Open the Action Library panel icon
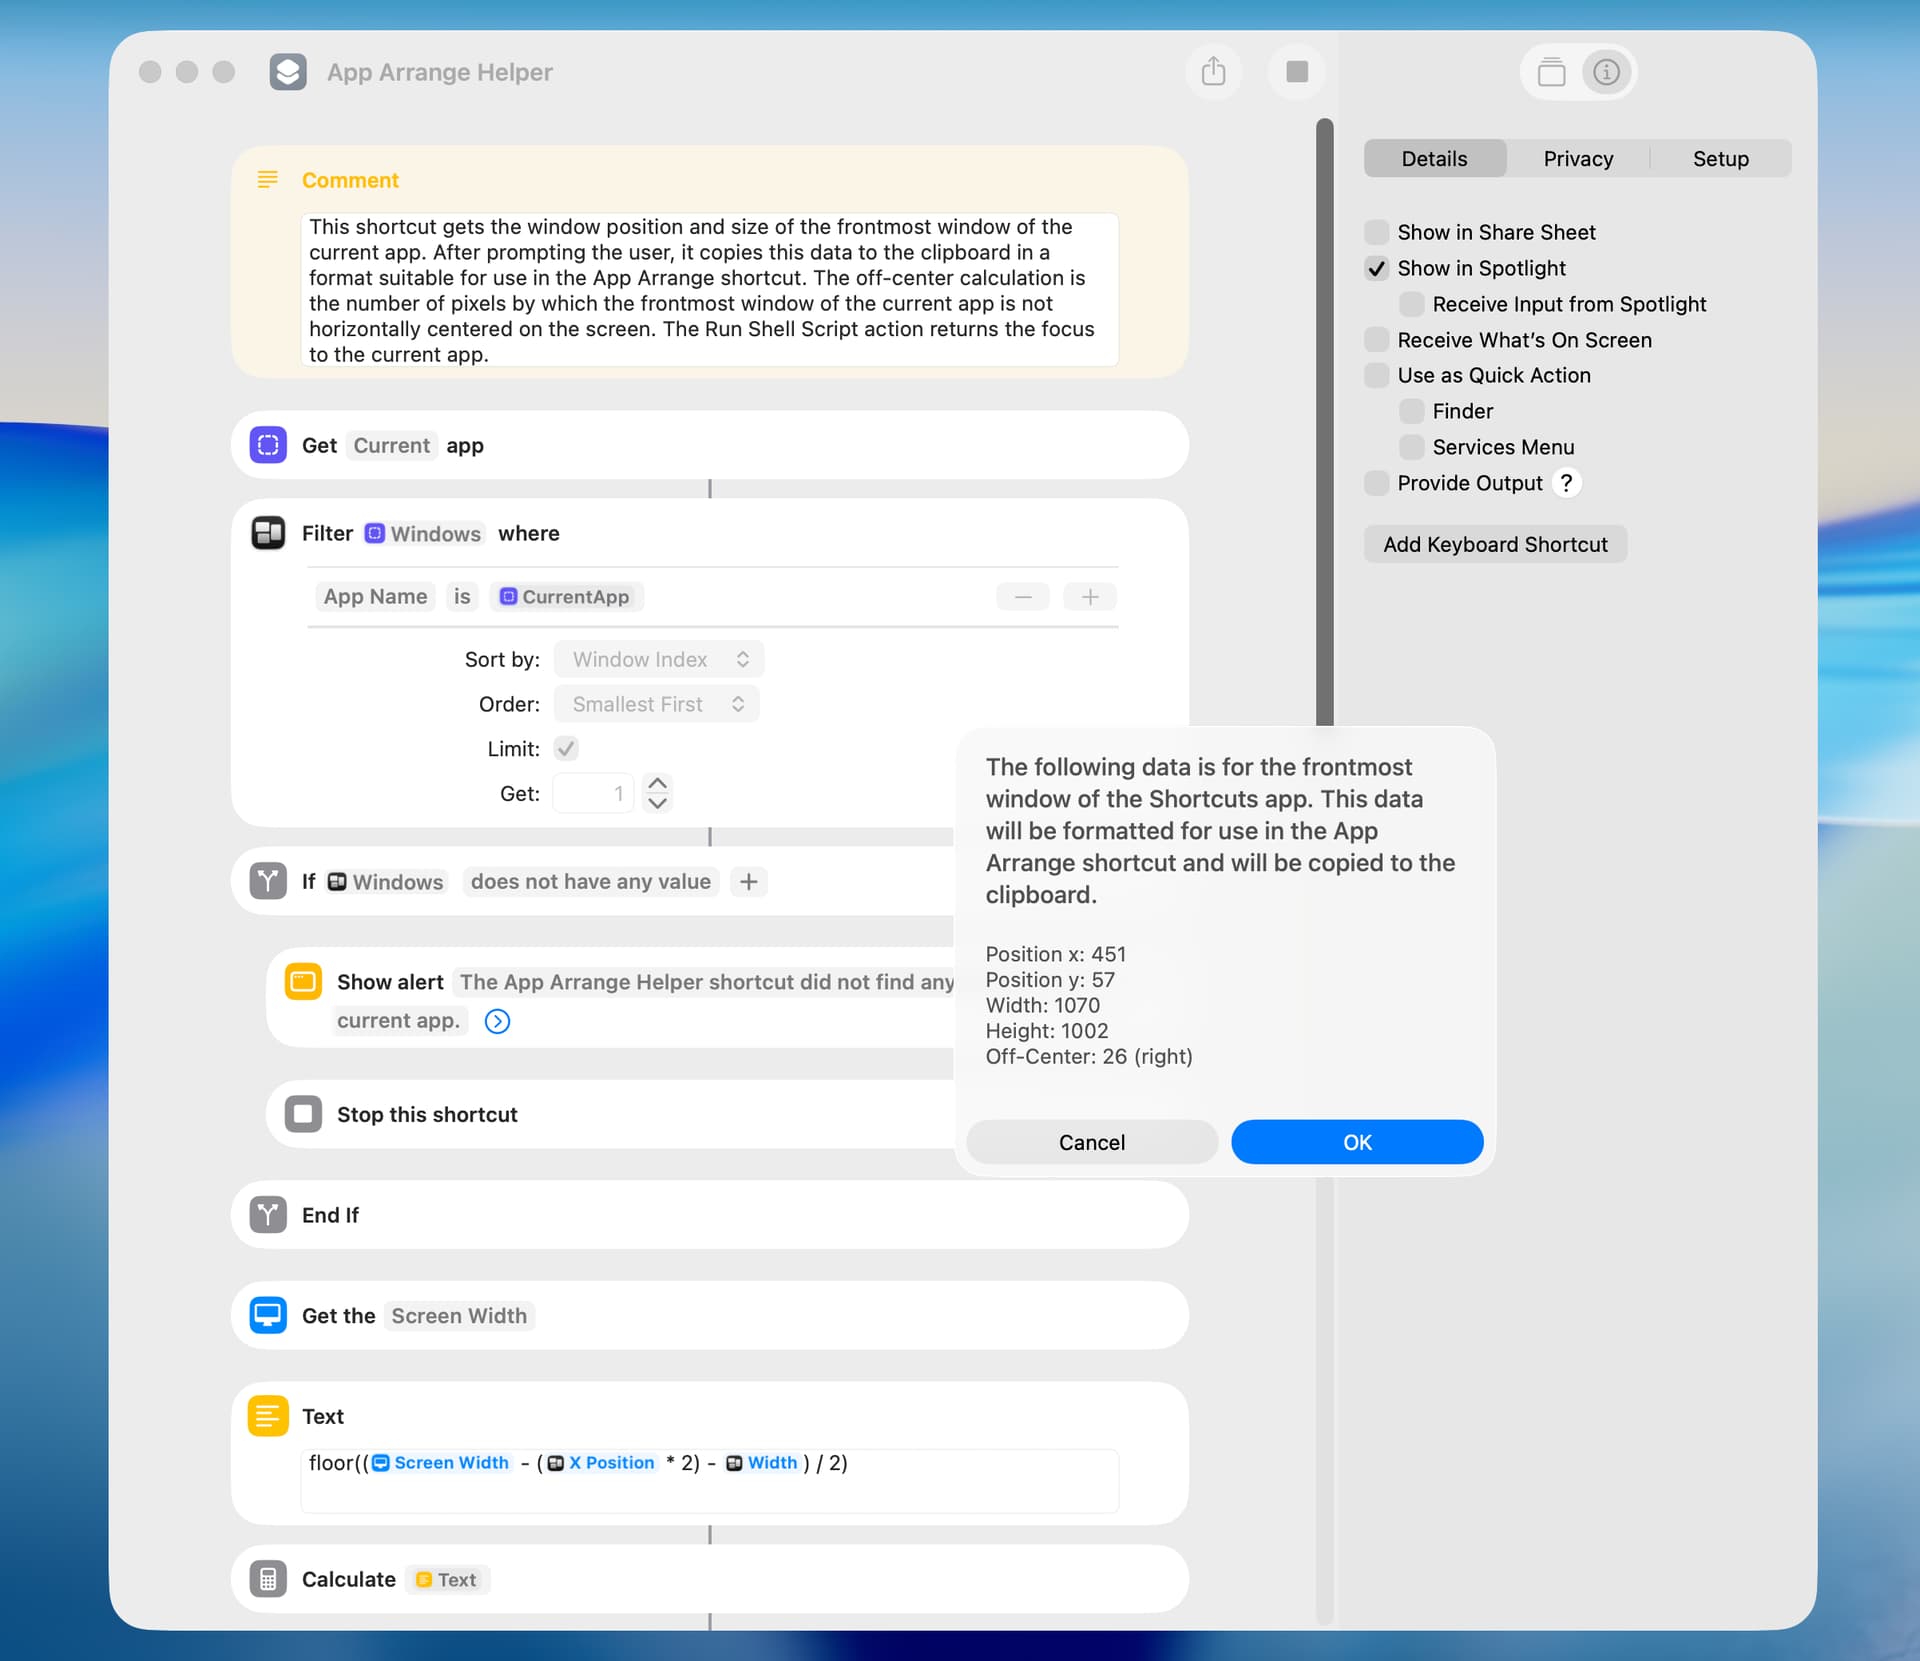Image resolution: width=1920 pixels, height=1661 pixels. 1551,72
